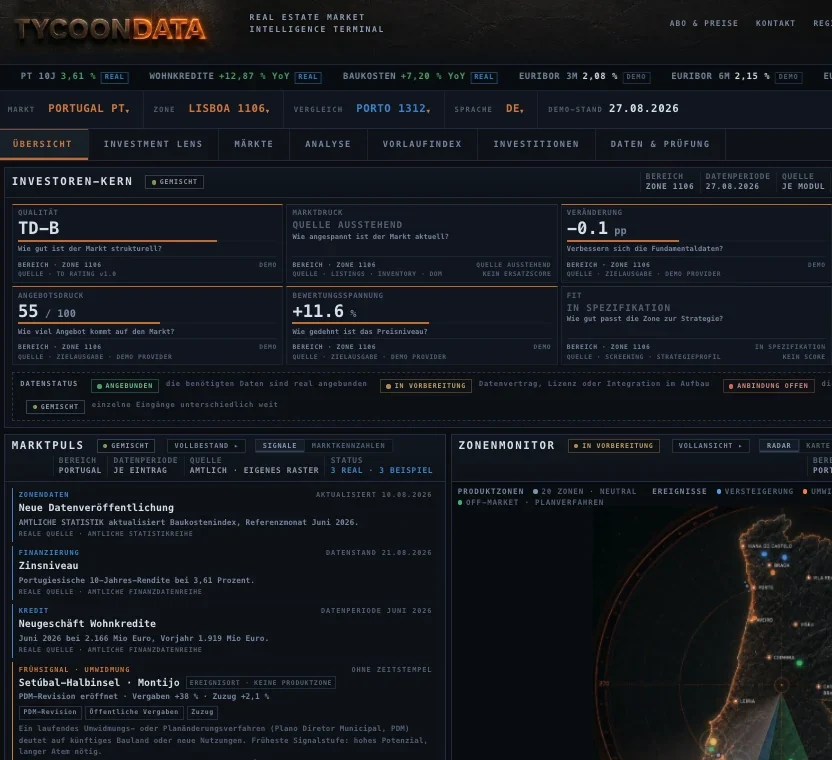The image size is (832, 760).
Task: Click the radar center crosshair circle
Action: pyautogui.click(x=782, y=685)
